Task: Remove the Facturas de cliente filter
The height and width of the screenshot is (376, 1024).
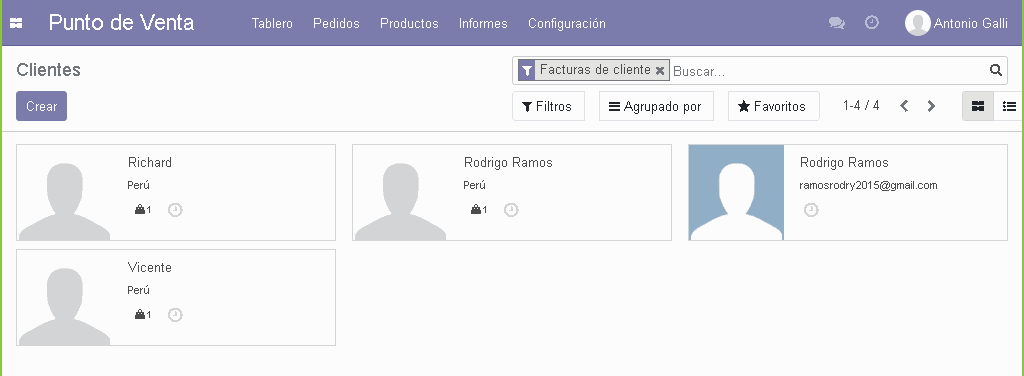Action: point(660,70)
